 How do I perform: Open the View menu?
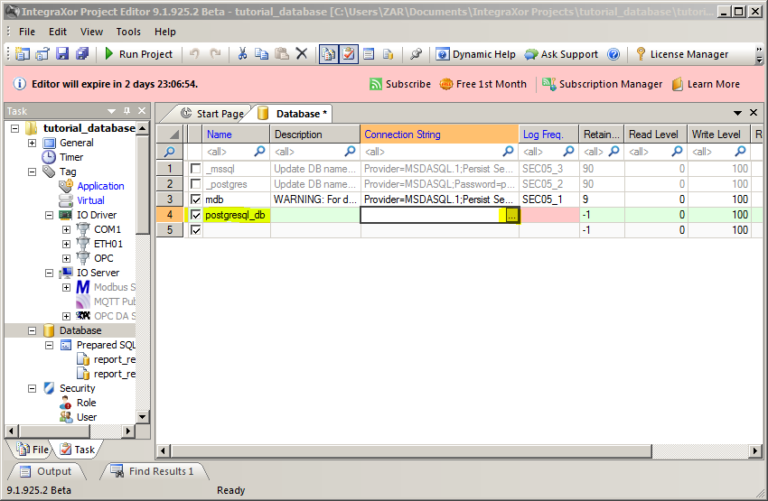(92, 32)
